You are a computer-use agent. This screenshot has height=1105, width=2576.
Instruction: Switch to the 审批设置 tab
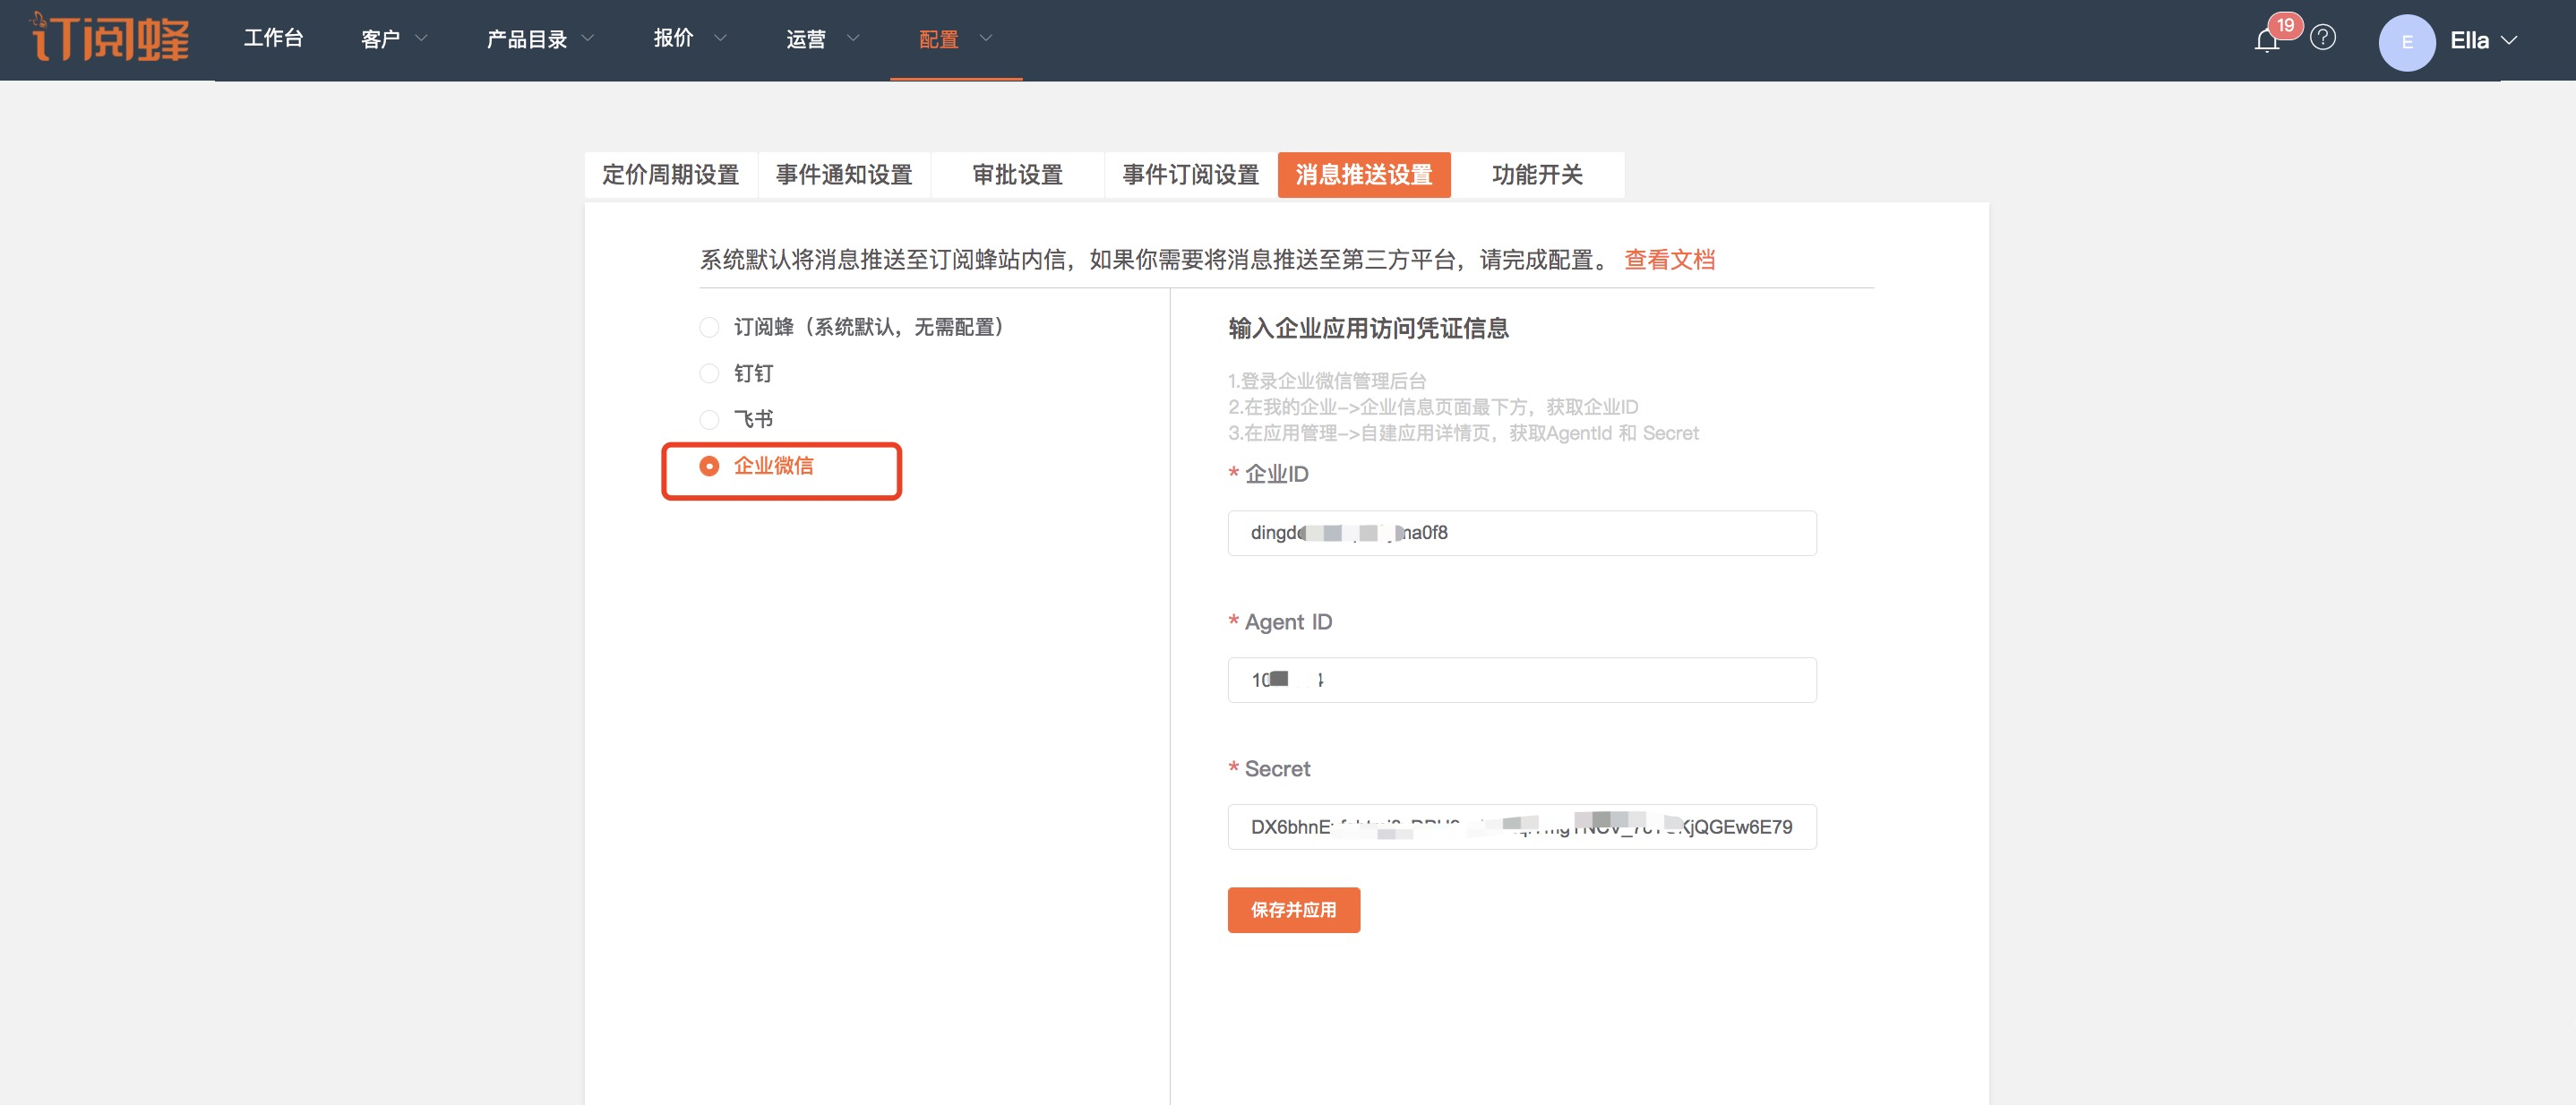pyautogui.click(x=1017, y=175)
